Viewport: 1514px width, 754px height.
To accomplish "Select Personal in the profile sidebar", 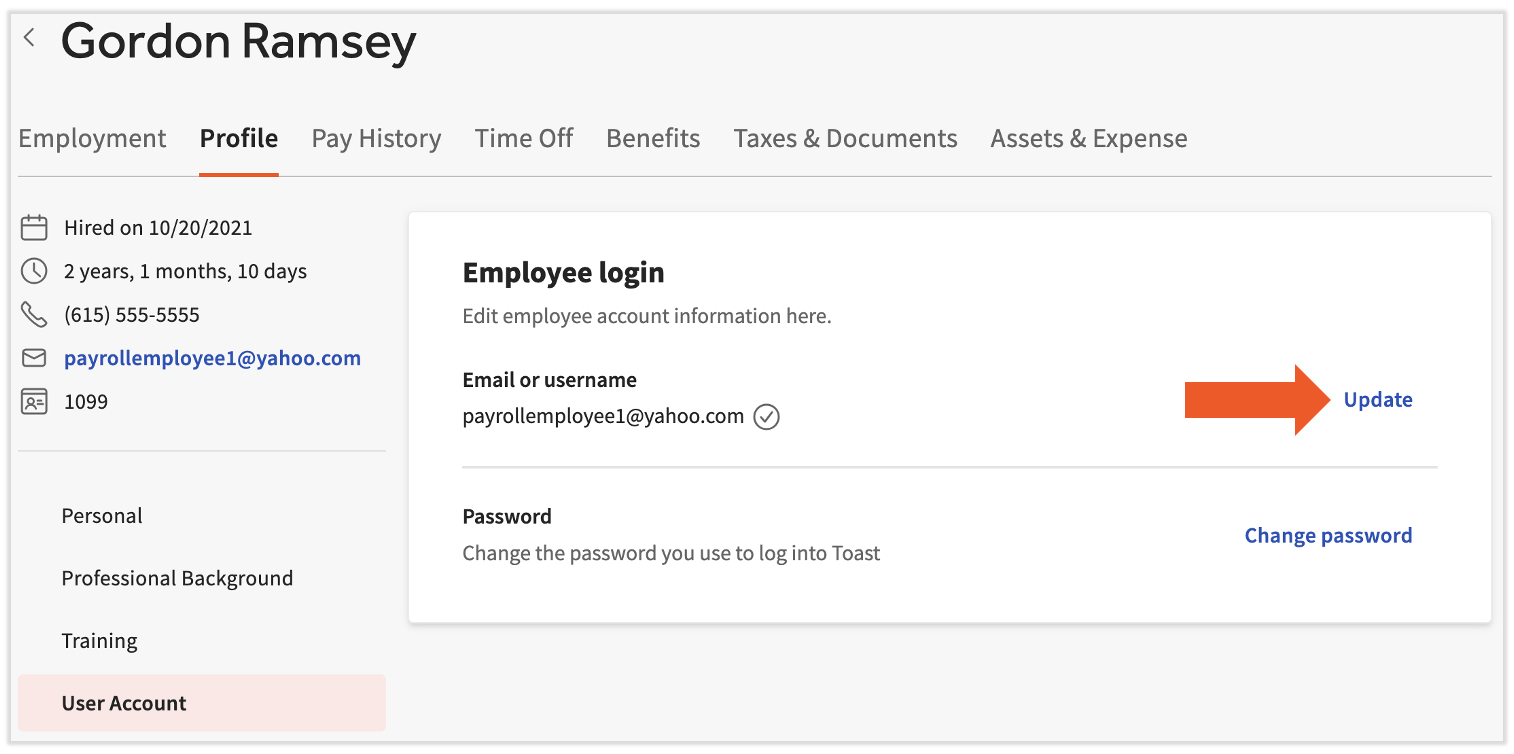I will (x=102, y=516).
